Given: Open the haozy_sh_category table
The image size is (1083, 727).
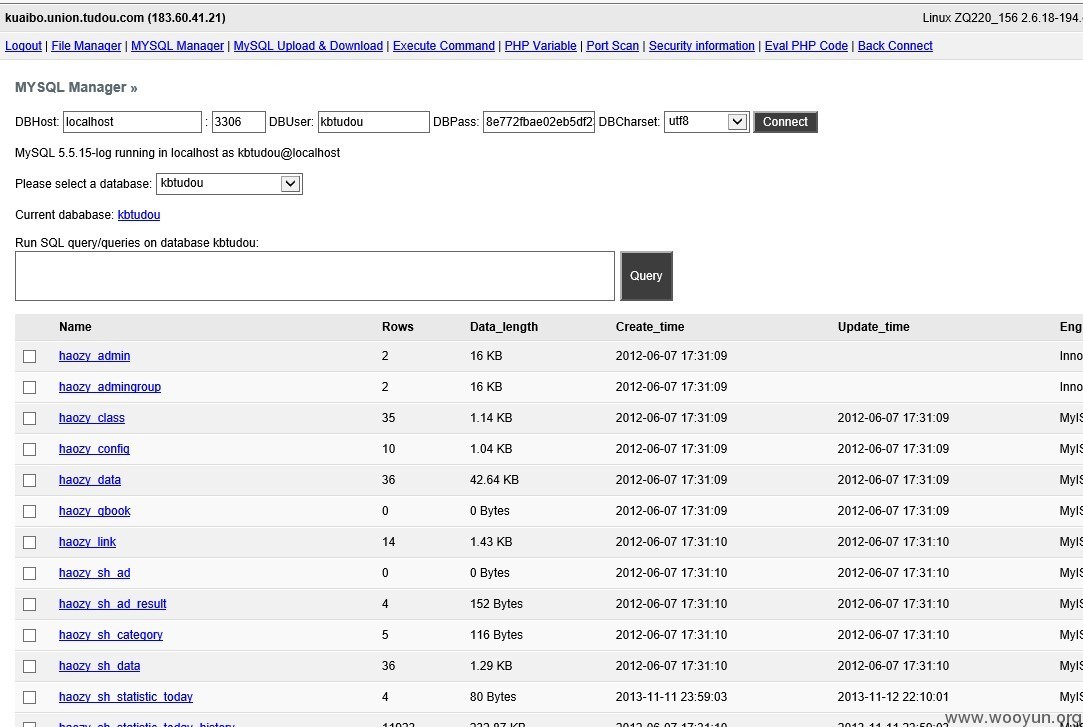Looking at the screenshot, I should tap(111, 636).
